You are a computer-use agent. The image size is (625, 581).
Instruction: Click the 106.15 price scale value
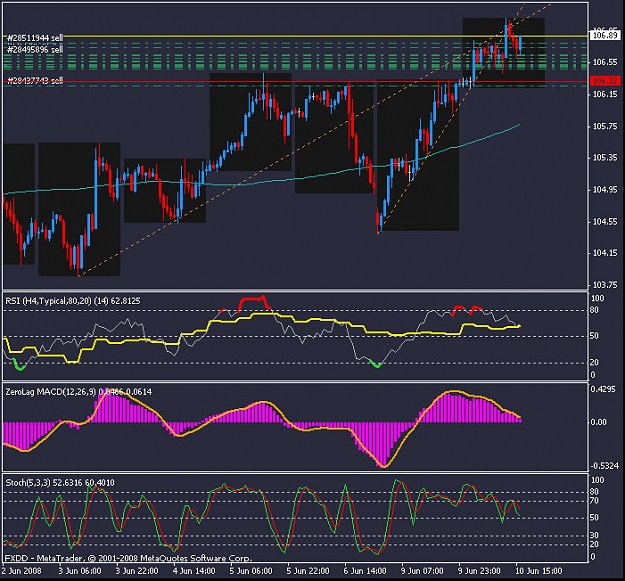point(605,94)
